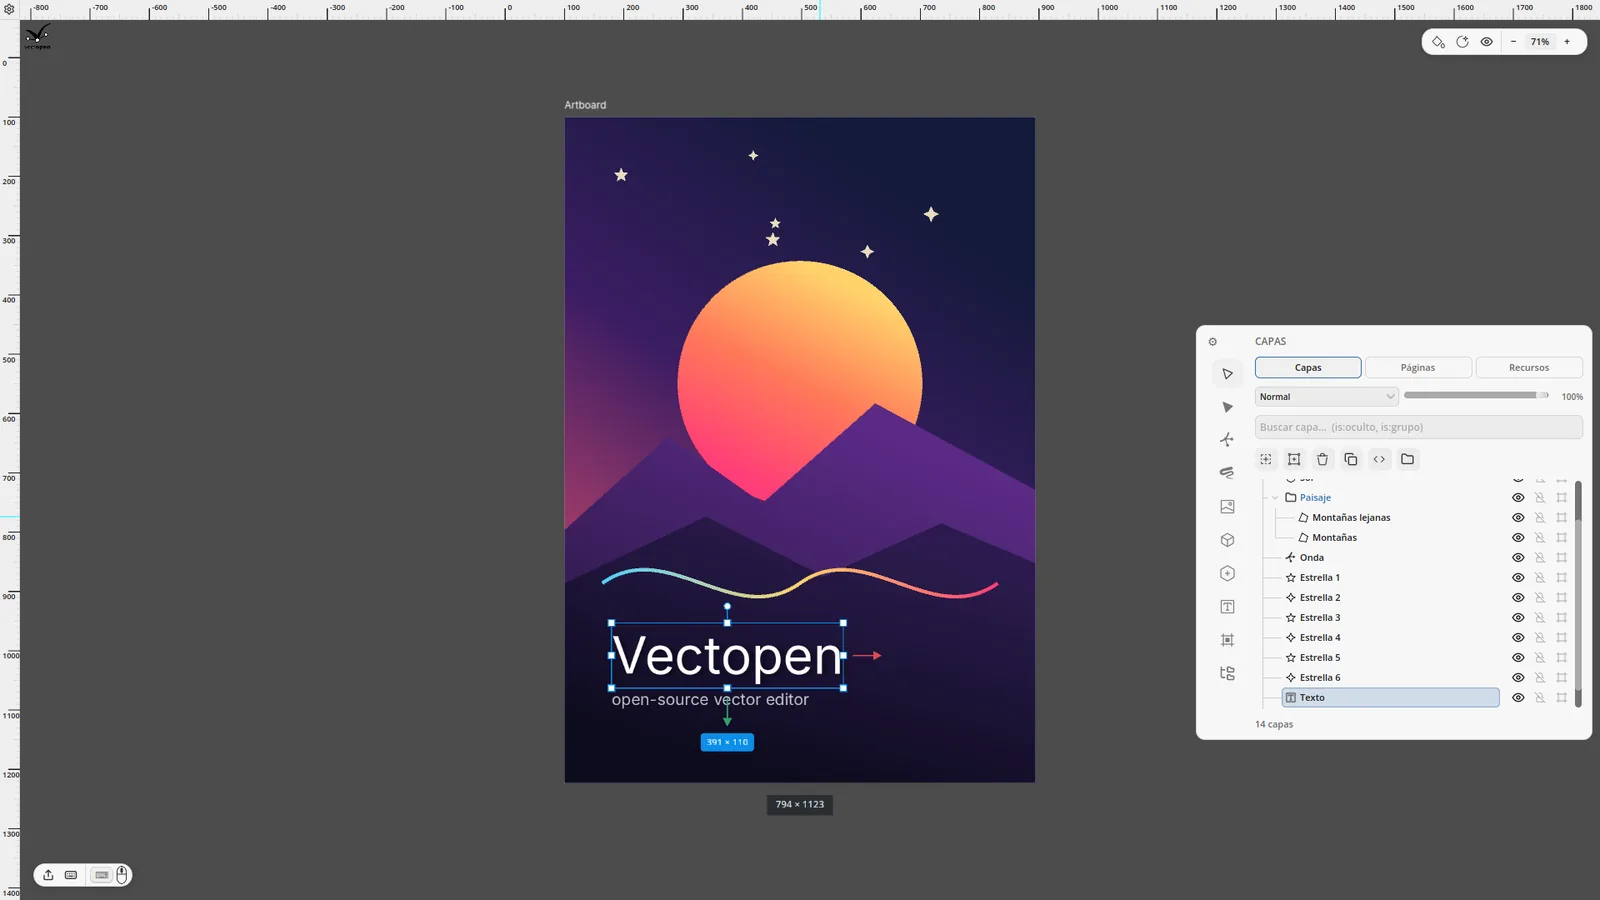The width and height of the screenshot is (1600, 900).
Task: Hide the Texto layer
Action: (x=1518, y=698)
